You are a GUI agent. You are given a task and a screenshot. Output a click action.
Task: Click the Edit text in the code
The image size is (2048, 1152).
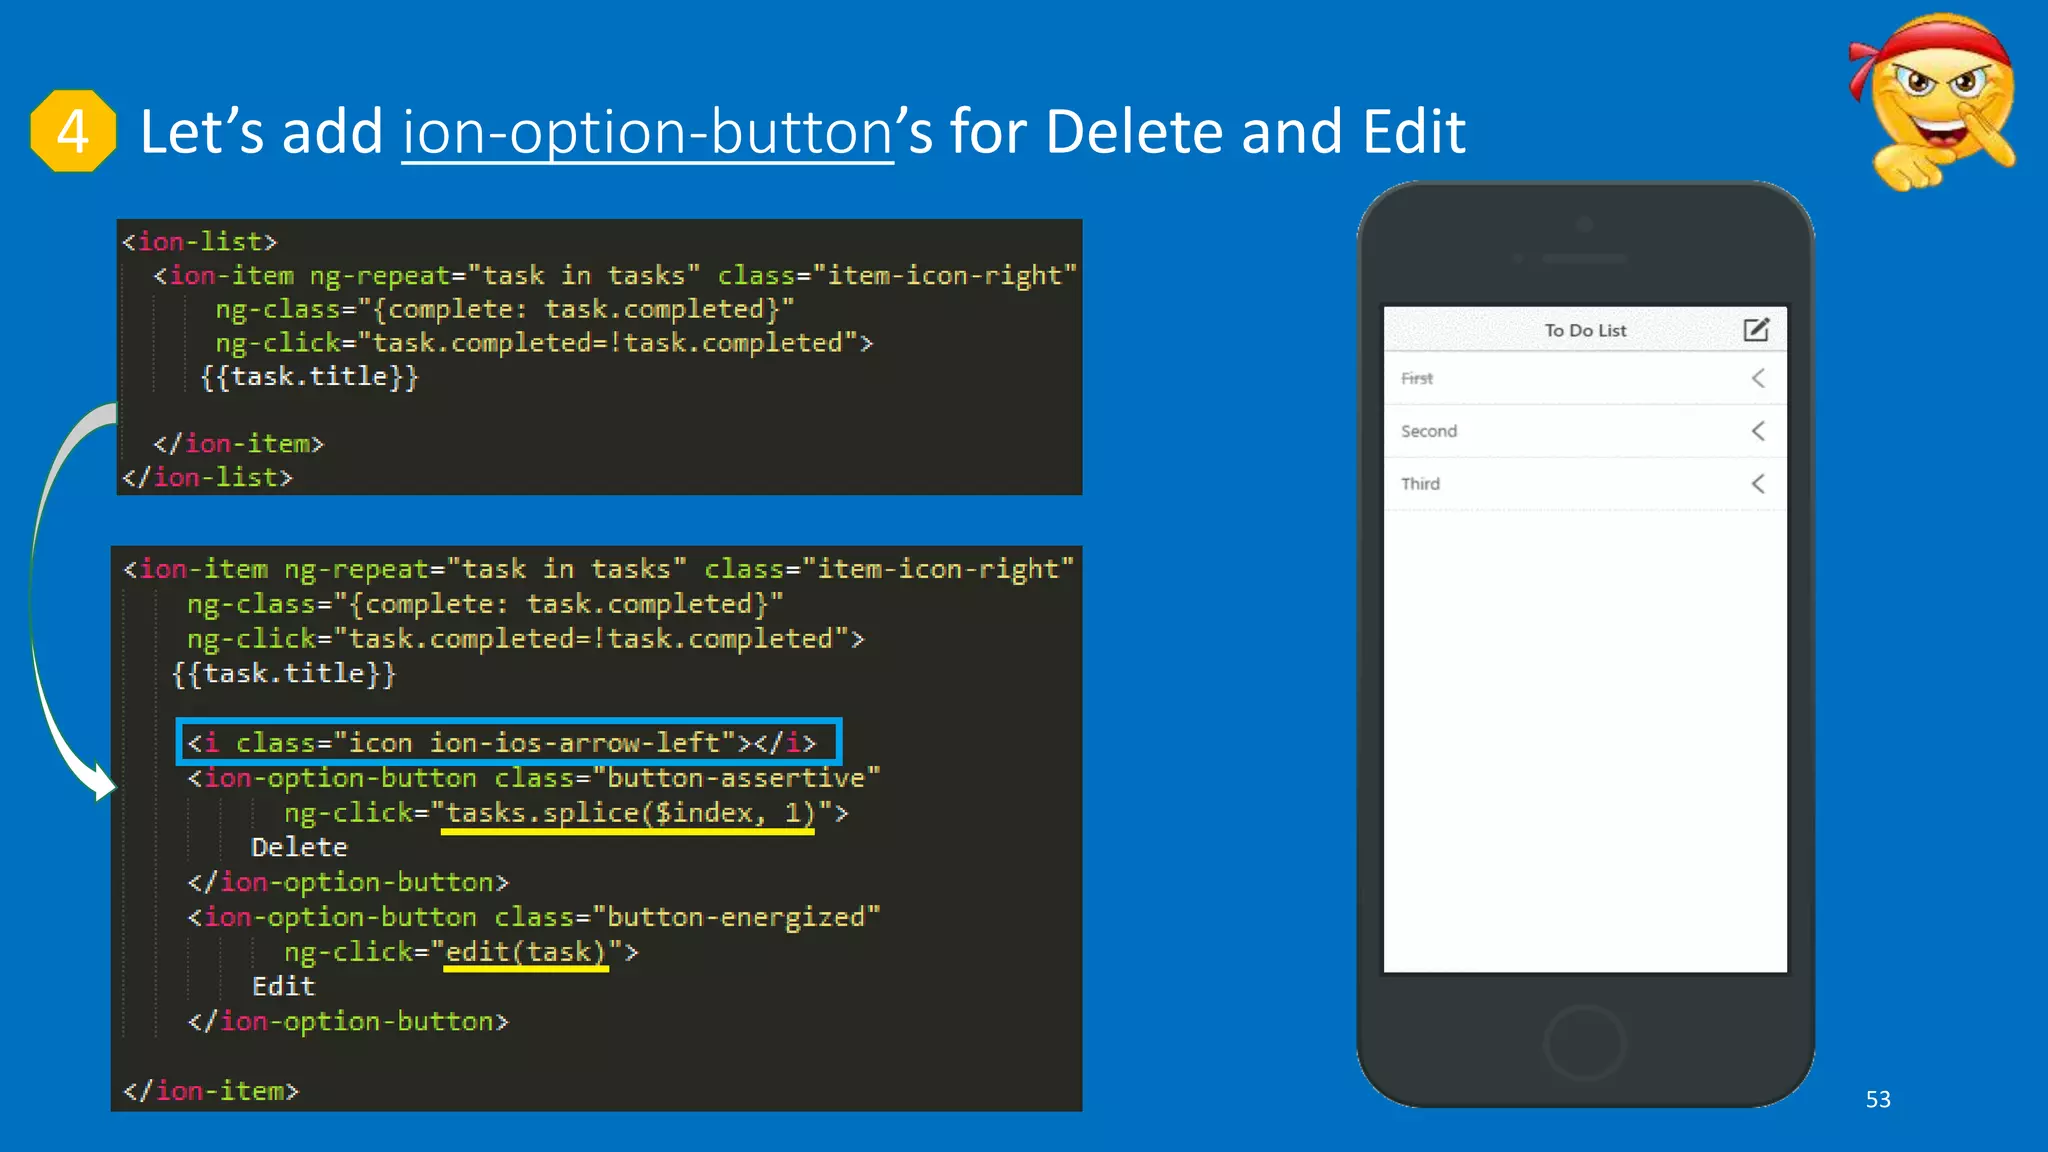(x=283, y=987)
